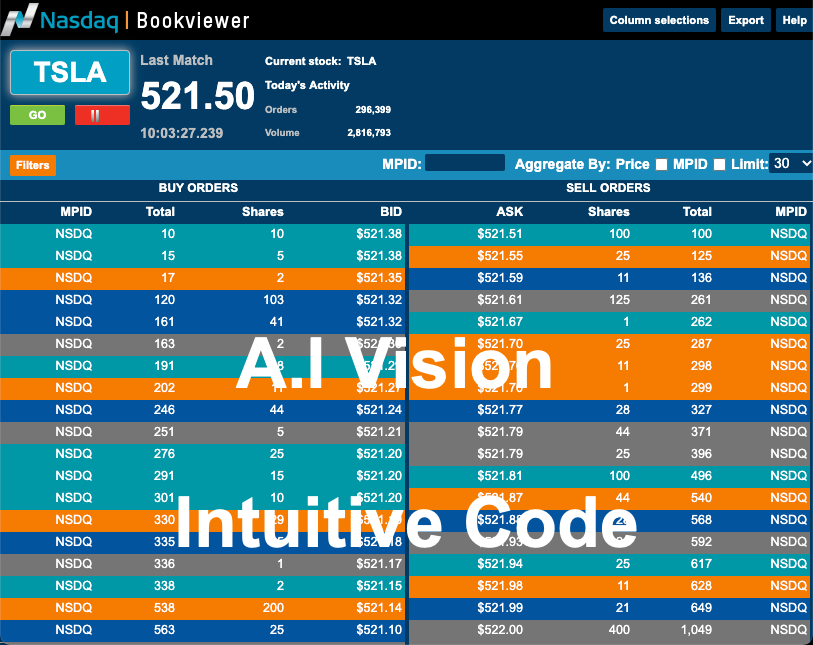This screenshot has width=813, height=645.
Task: Click ask price $521.51
Action: [x=500, y=234]
